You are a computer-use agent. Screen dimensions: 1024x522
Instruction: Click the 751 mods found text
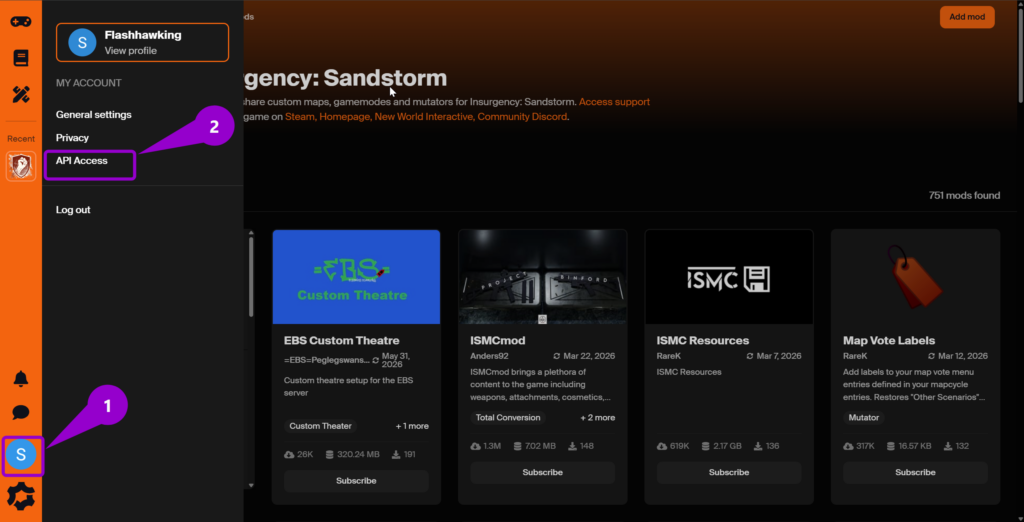[964, 195]
